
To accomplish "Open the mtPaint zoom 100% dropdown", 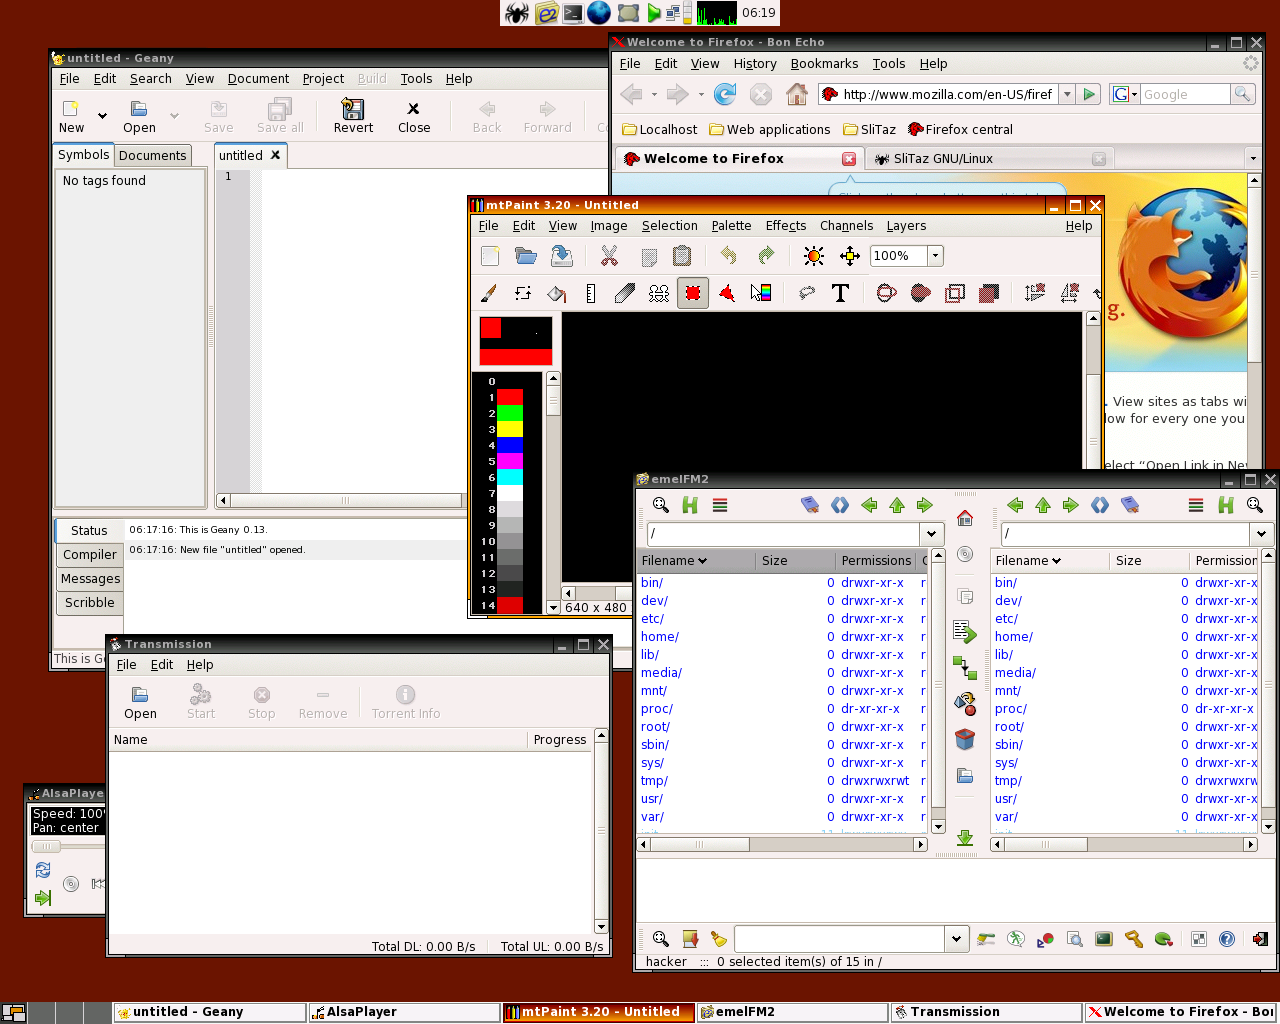I will point(935,256).
